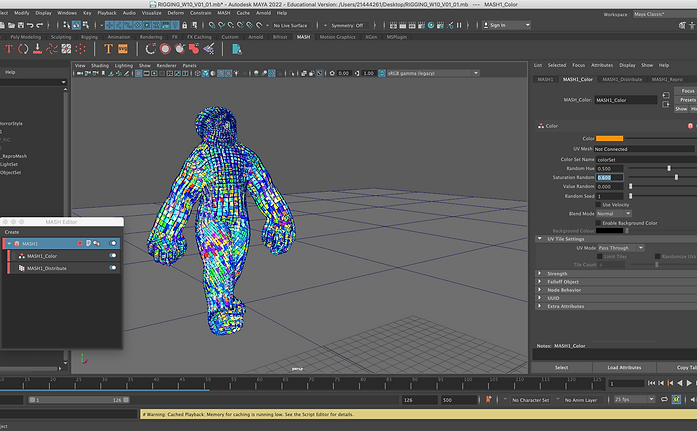Click the red download-arrow MASH shelf icon
The image size is (697, 431).
click(38, 49)
